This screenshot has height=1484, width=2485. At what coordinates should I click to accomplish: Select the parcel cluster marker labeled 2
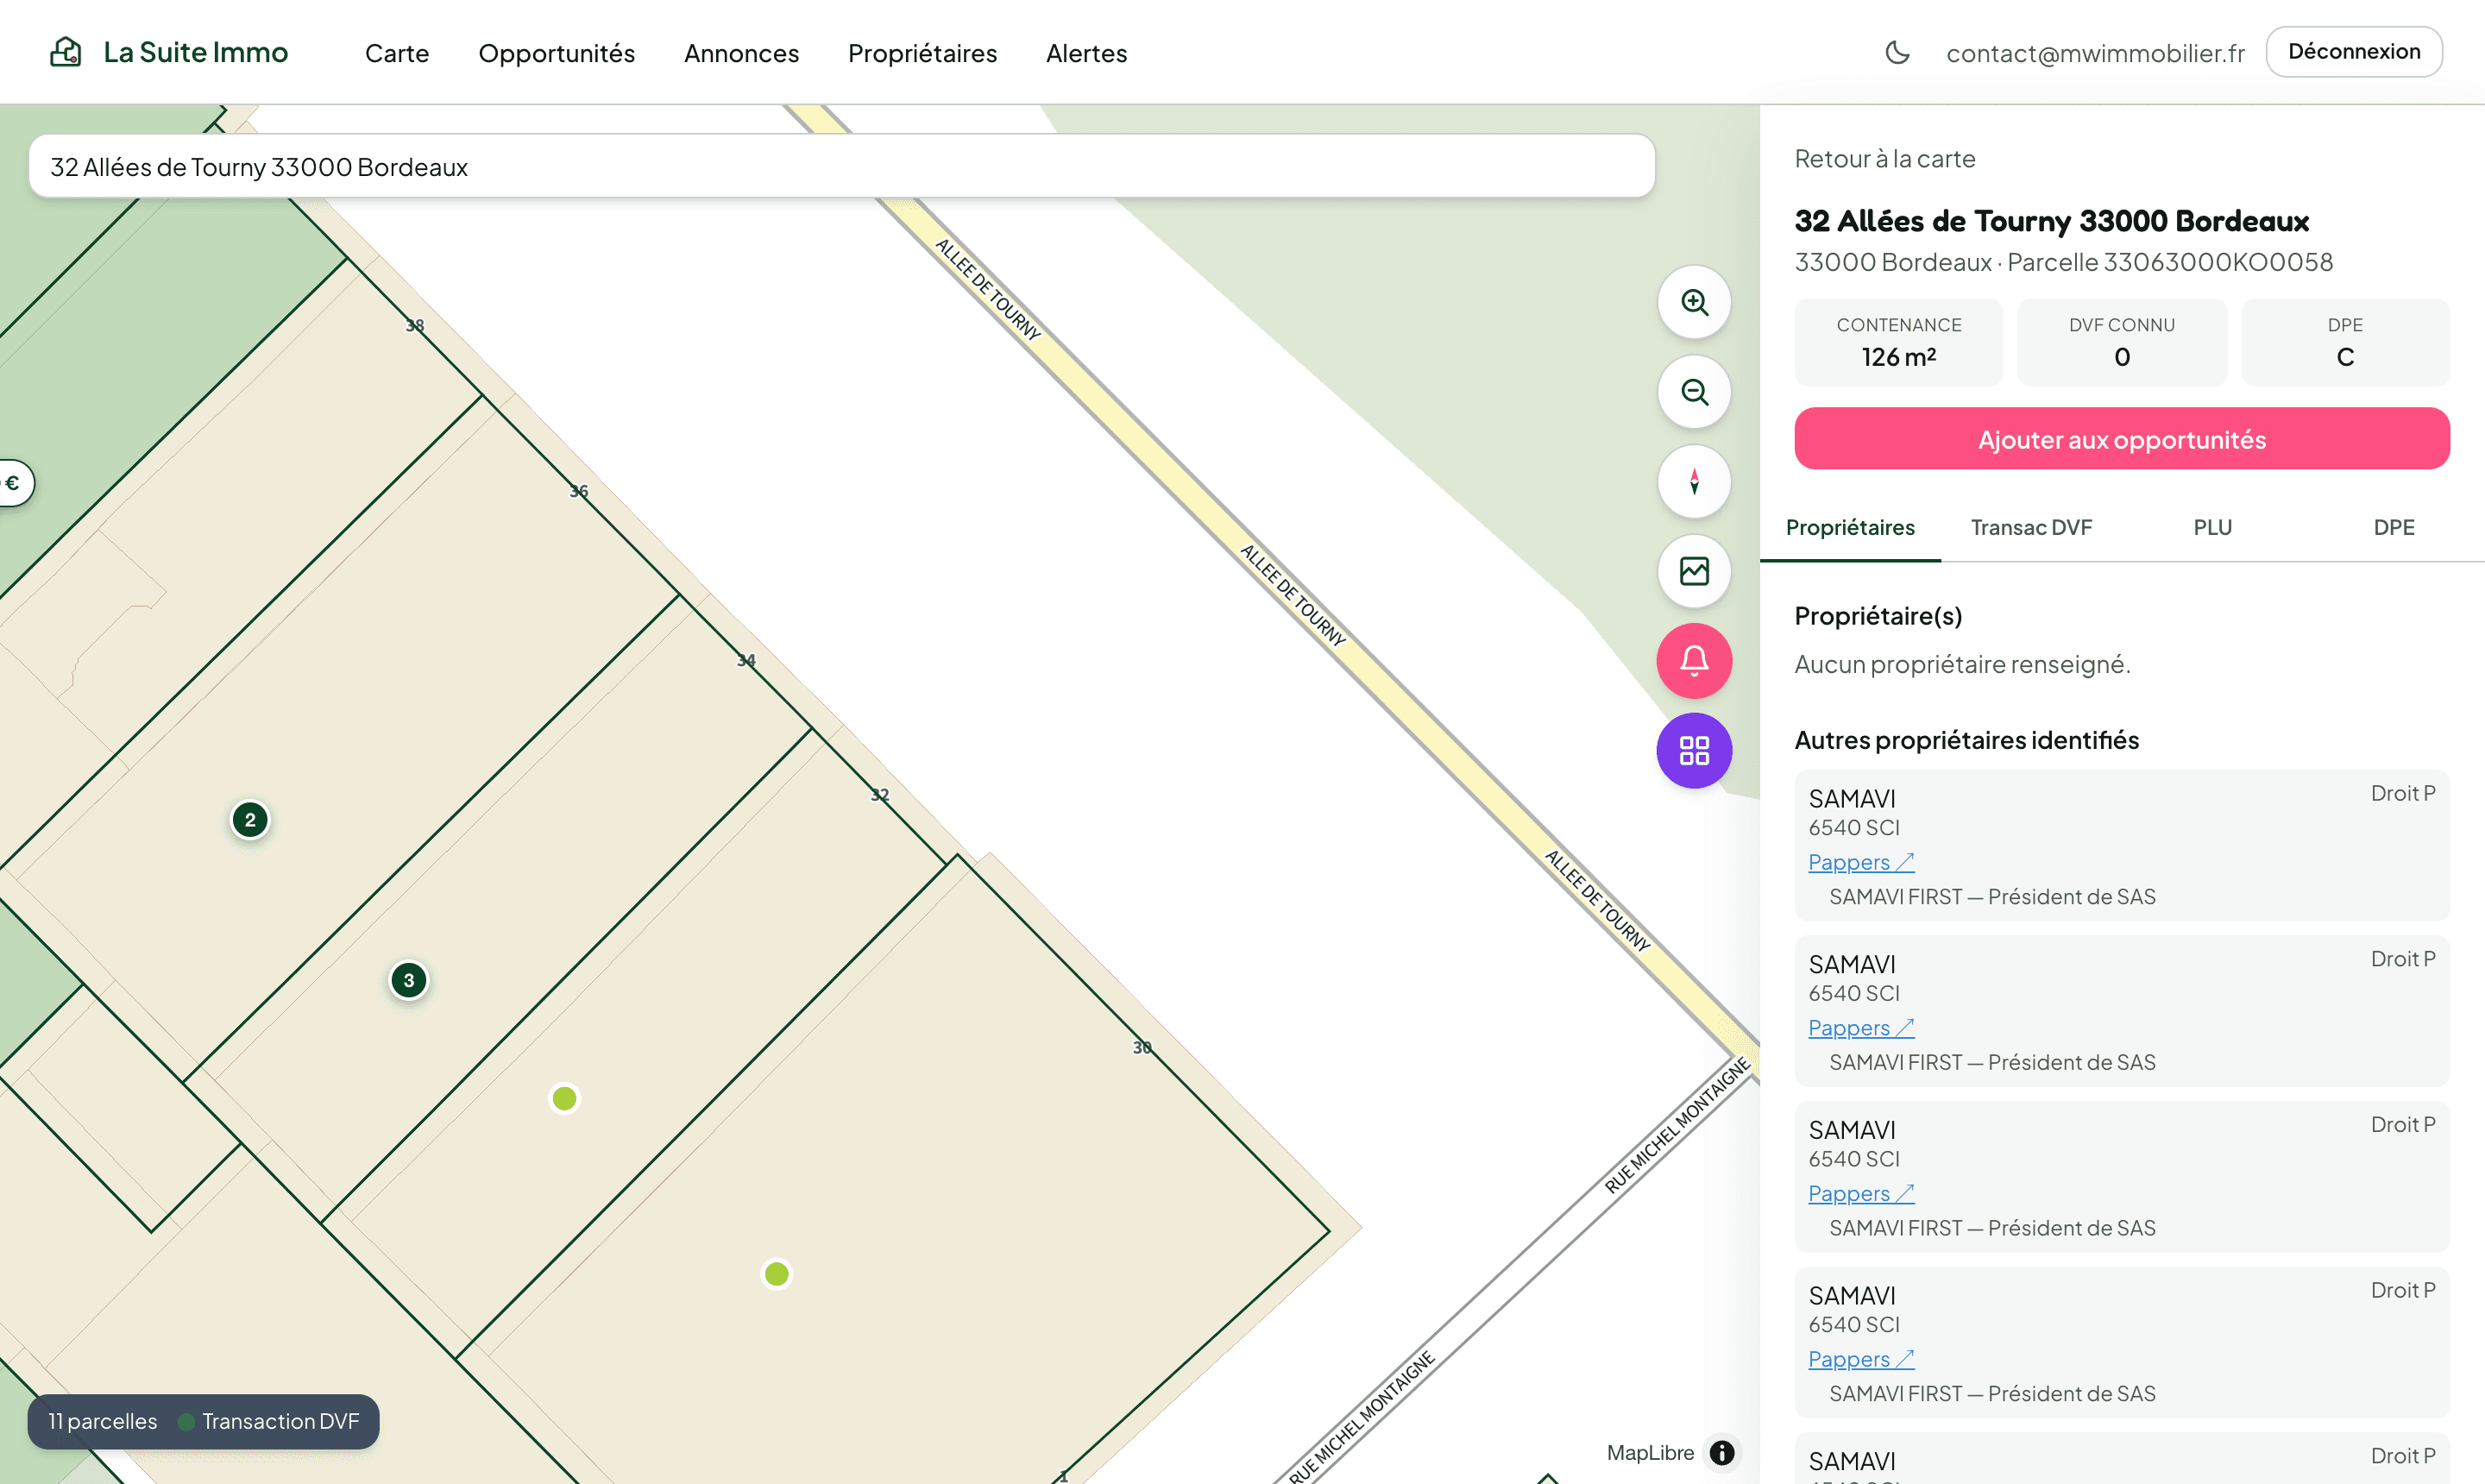[x=250, y=820]
